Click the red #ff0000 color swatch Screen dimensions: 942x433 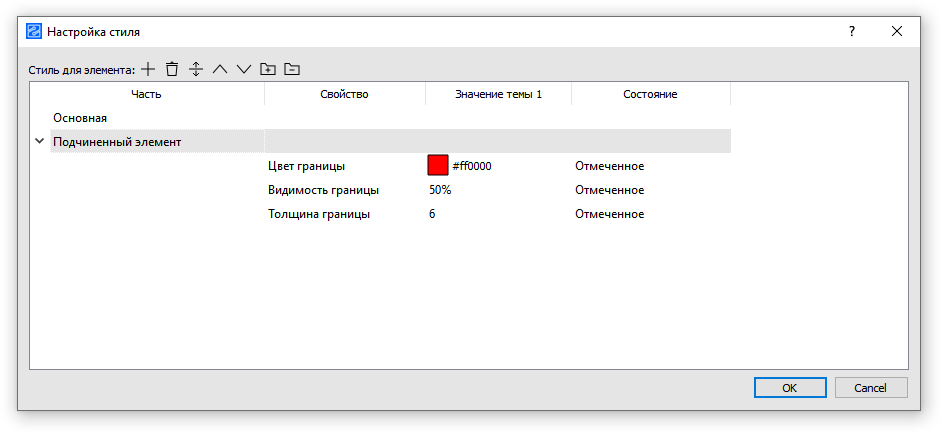pos(438,166)
